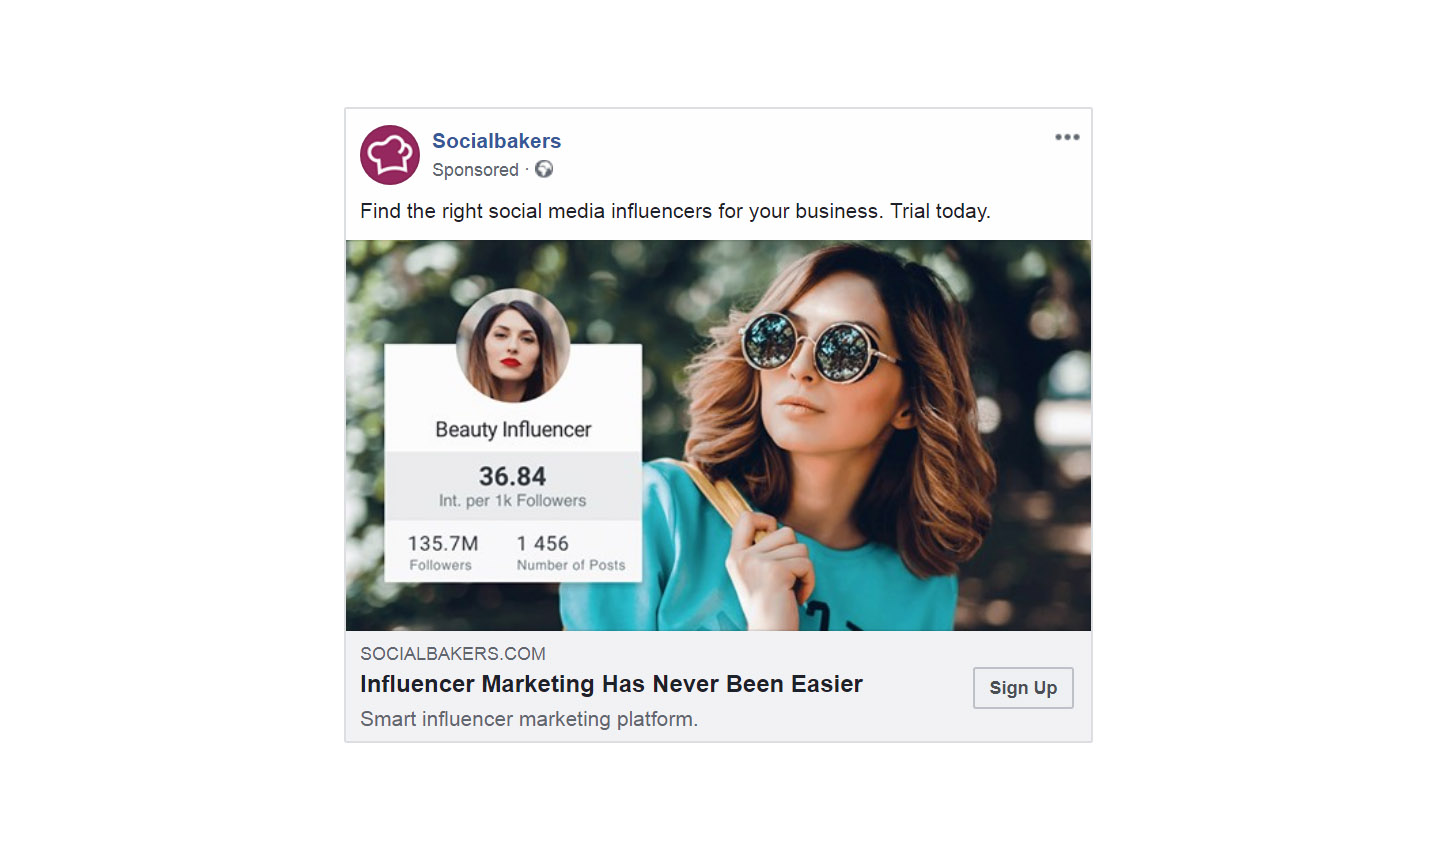Click the Smart influencer marketing platform description
Image resolution: width=1436 pixels, height=850 pixels.
pos(529,719)
